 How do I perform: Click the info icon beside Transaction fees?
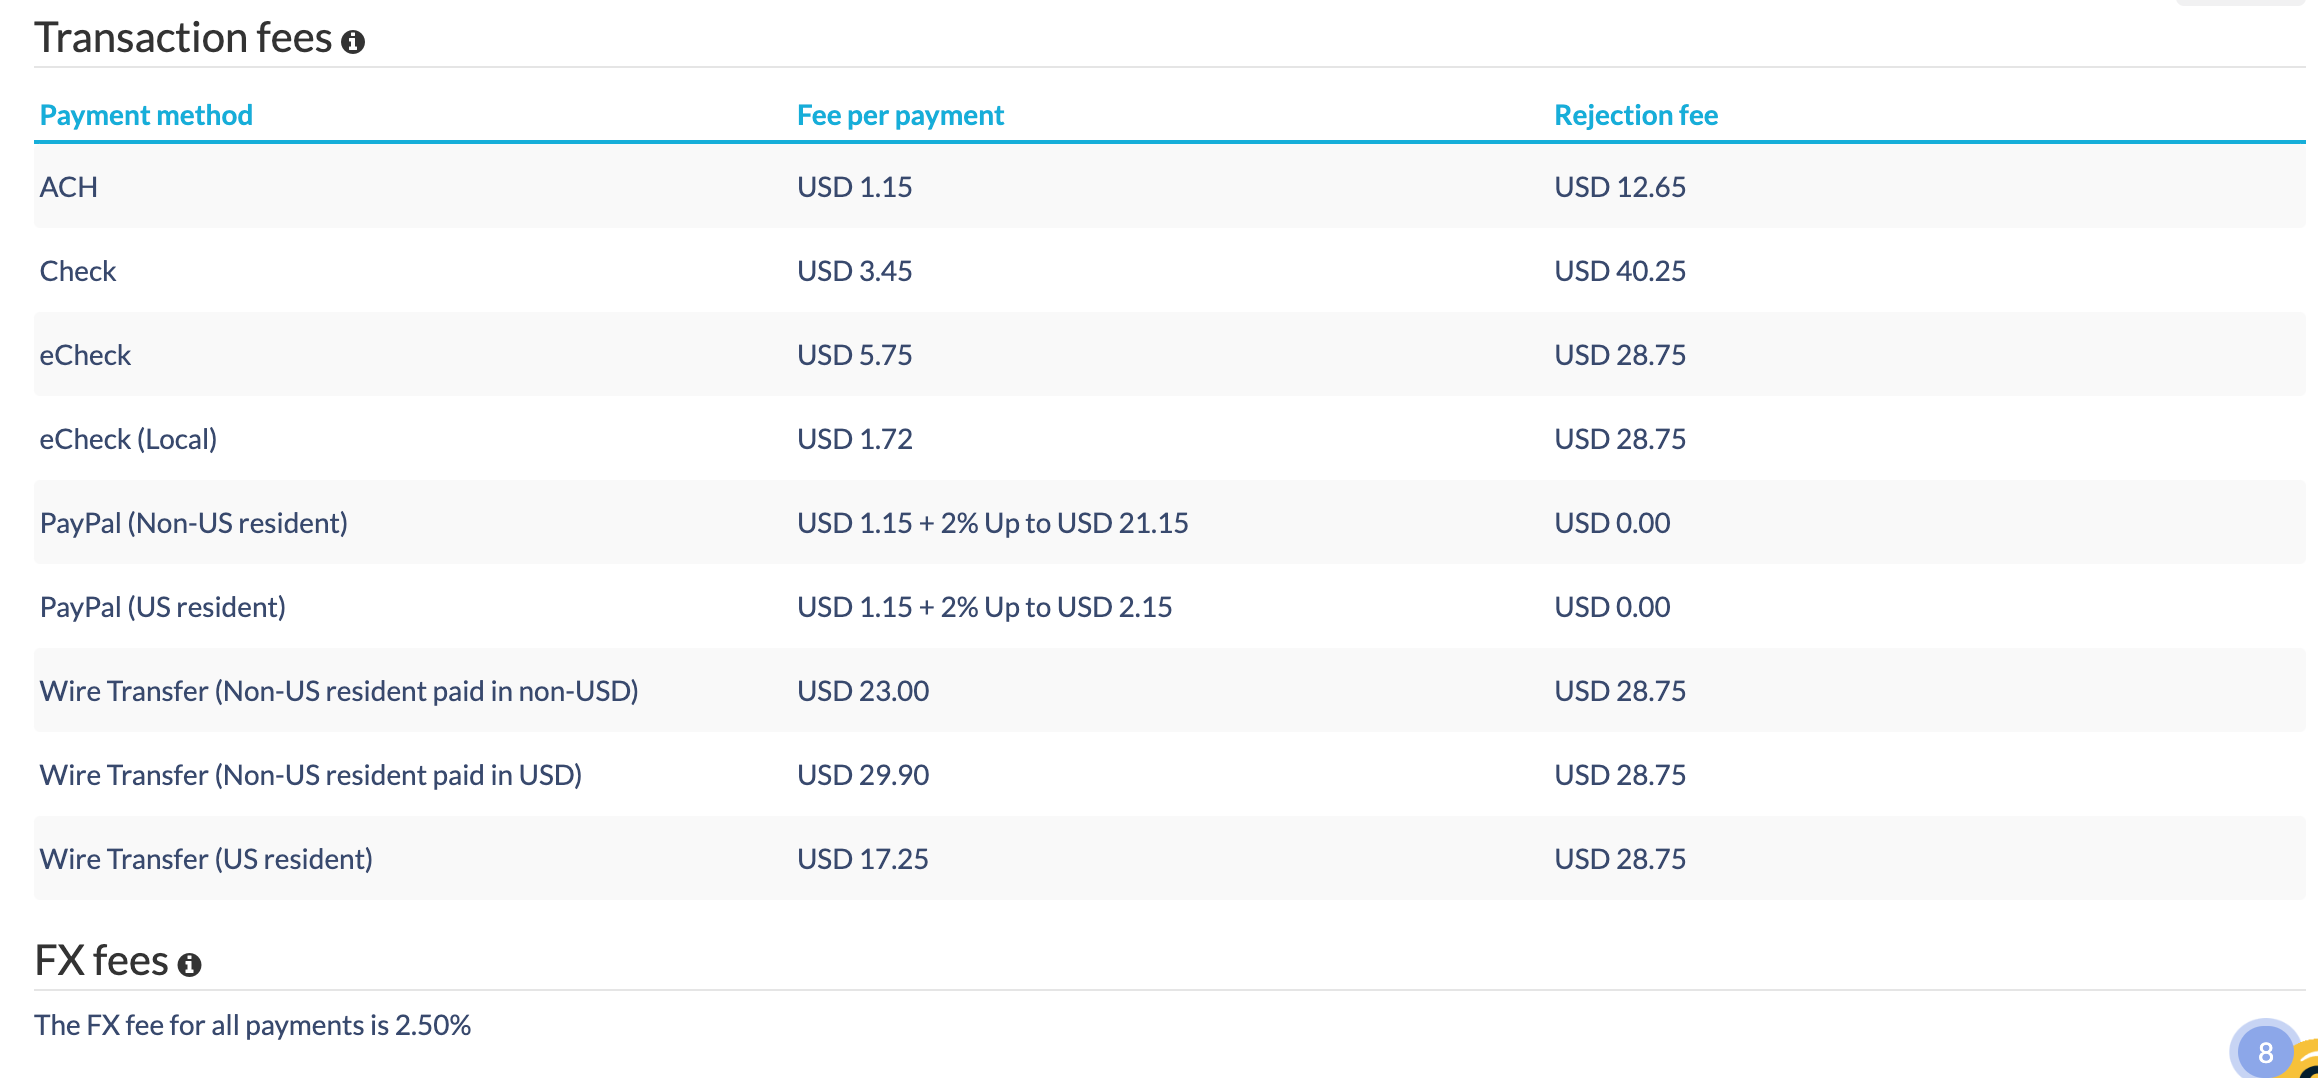353,42
